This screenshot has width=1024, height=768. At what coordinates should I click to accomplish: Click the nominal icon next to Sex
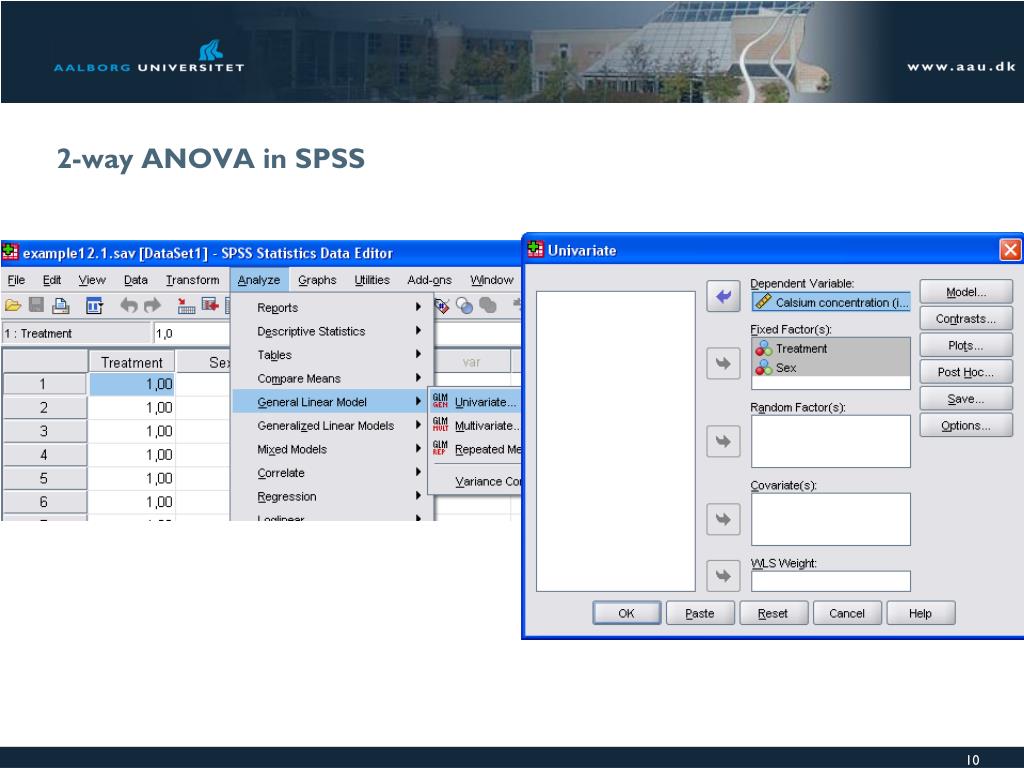pos(763,367)
